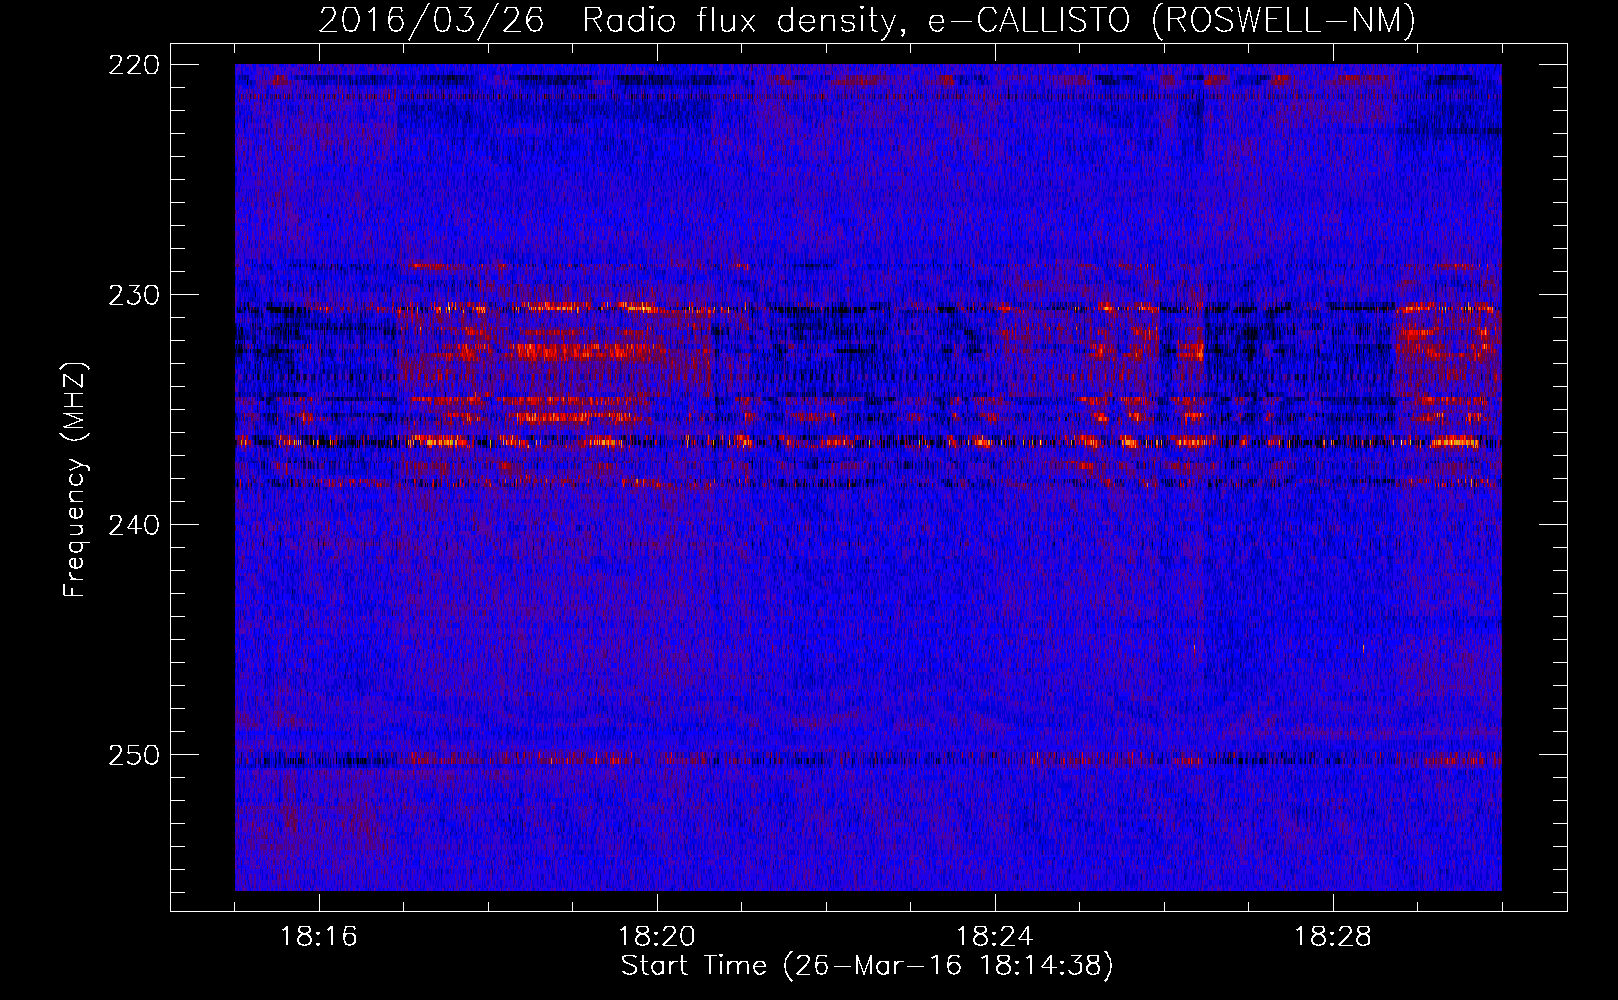The height and width of the screenshot is (1000, 1618).
Task: Select the 230 frequency axis label
Action: point(133,295)
